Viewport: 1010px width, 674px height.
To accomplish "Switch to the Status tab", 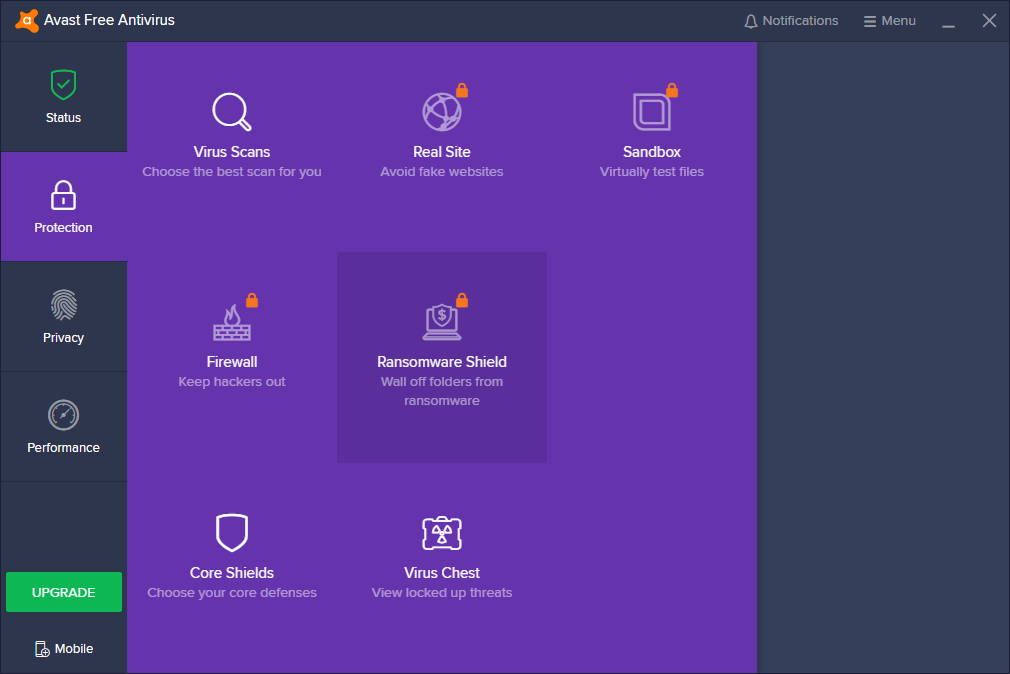I will click(63, 97).
